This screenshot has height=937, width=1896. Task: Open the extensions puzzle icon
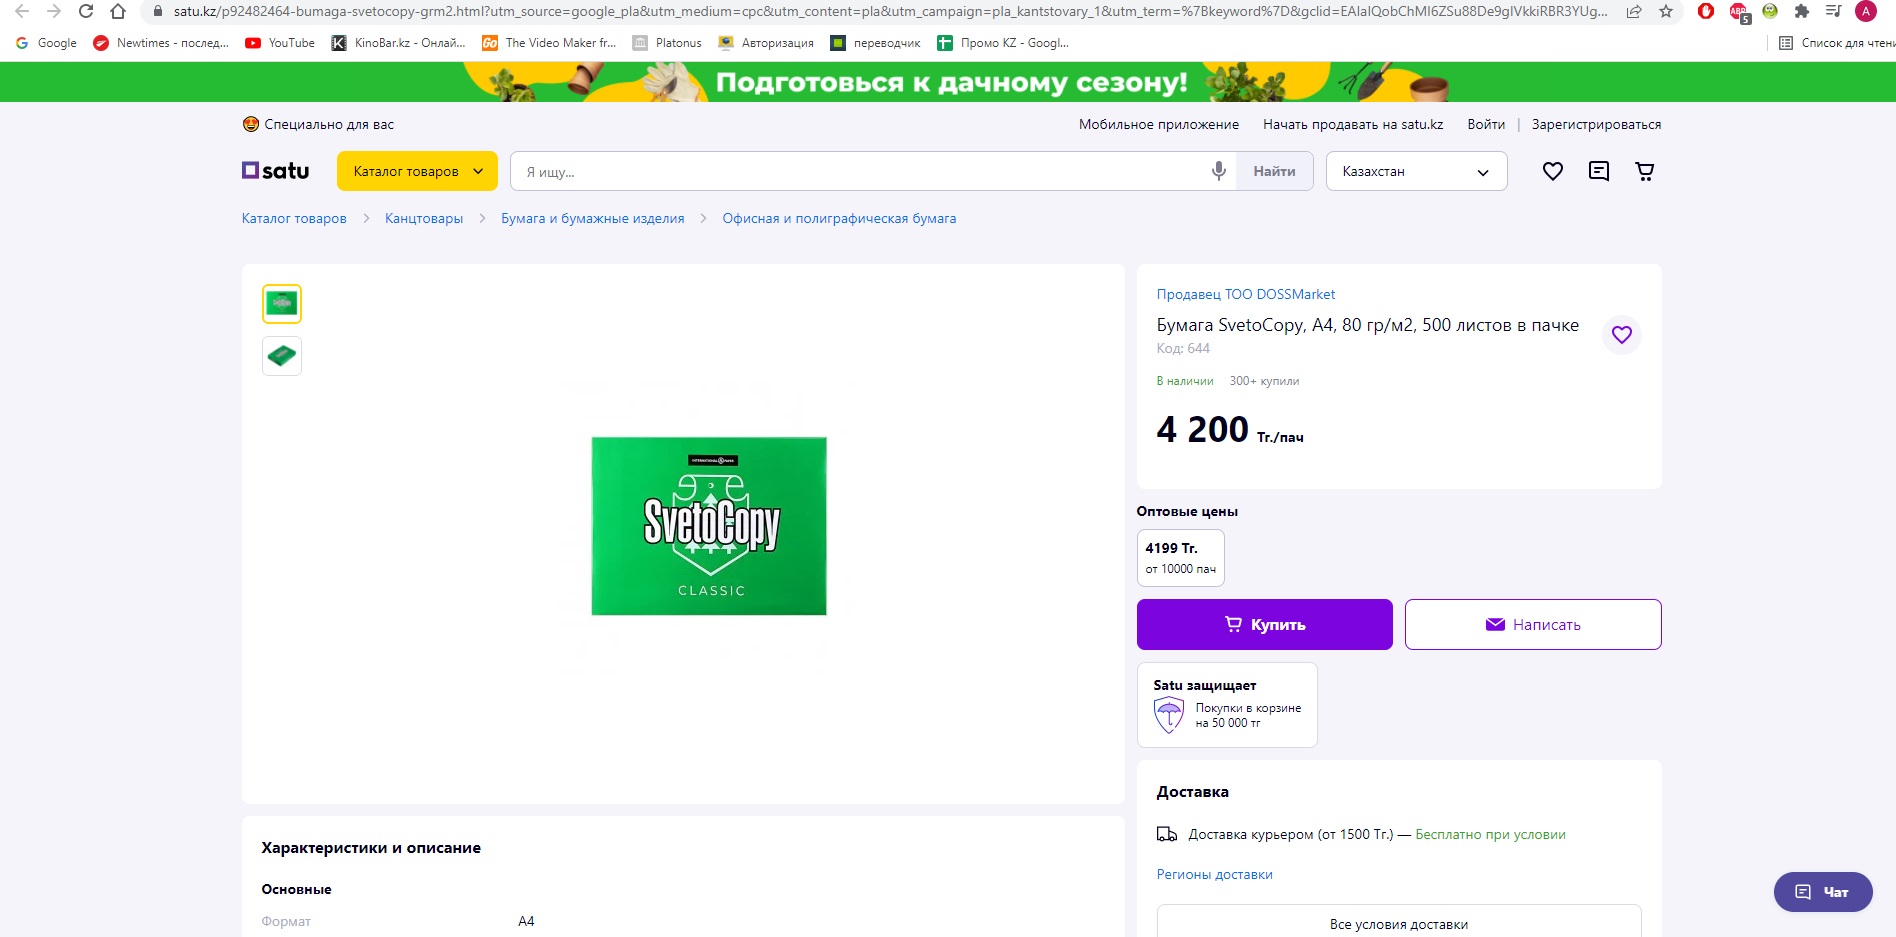[x=1802, y=12]
